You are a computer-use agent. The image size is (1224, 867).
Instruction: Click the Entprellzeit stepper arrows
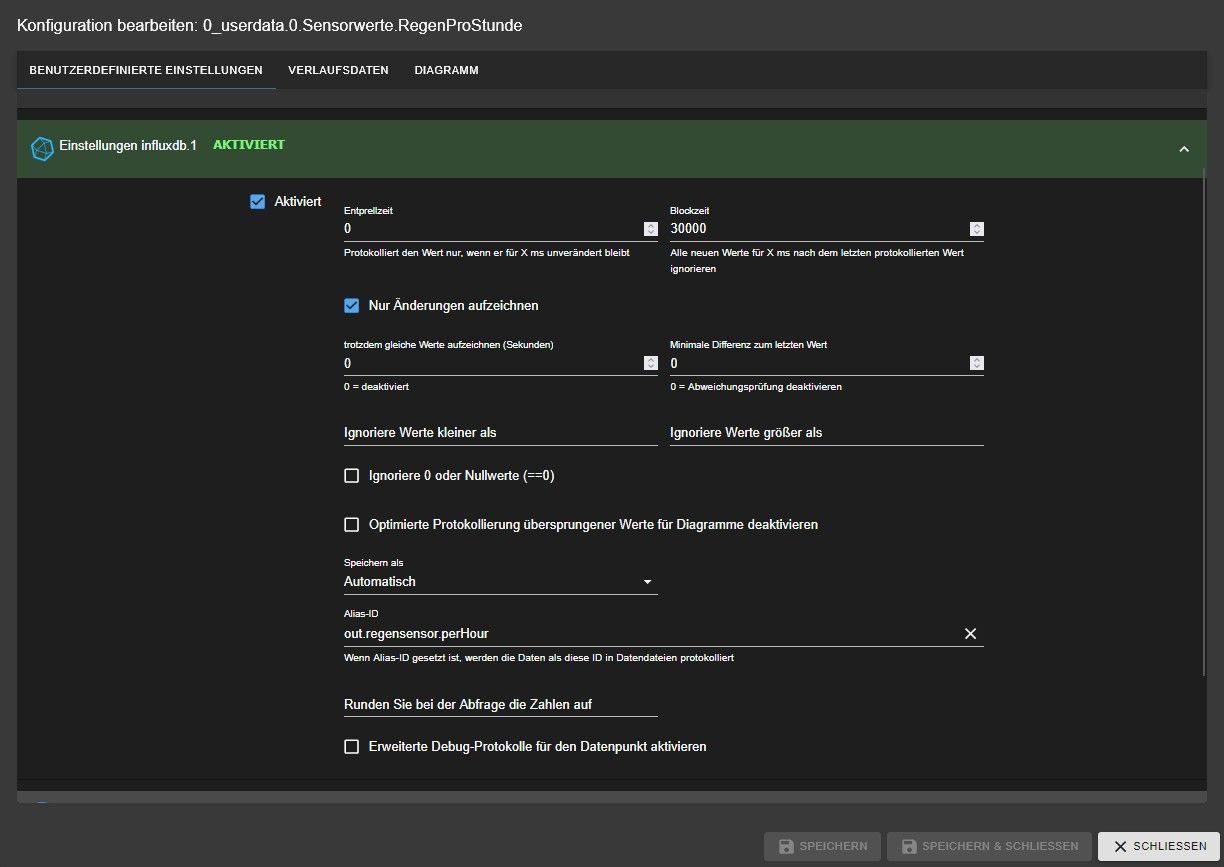pos(650,229)
